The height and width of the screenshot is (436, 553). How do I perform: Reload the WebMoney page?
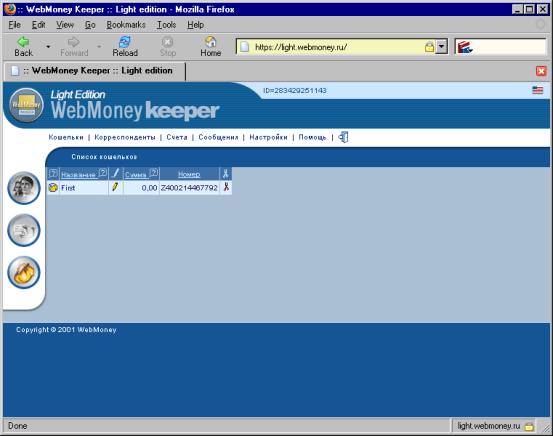pyautogui.click(x=125, y=47)
